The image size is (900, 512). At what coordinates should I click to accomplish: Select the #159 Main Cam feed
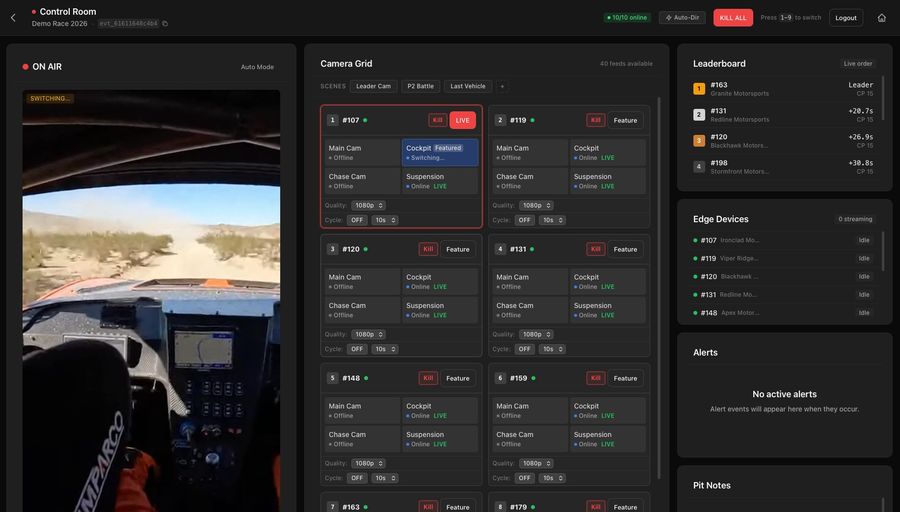pos(530,410)
